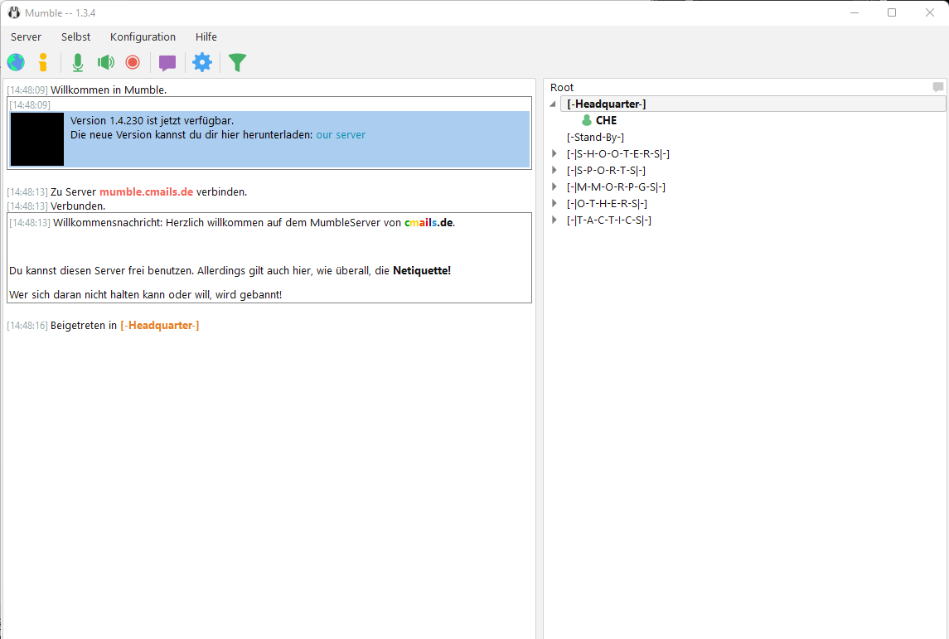
Task: Open the Selbst menu
Action: (76, 37)
